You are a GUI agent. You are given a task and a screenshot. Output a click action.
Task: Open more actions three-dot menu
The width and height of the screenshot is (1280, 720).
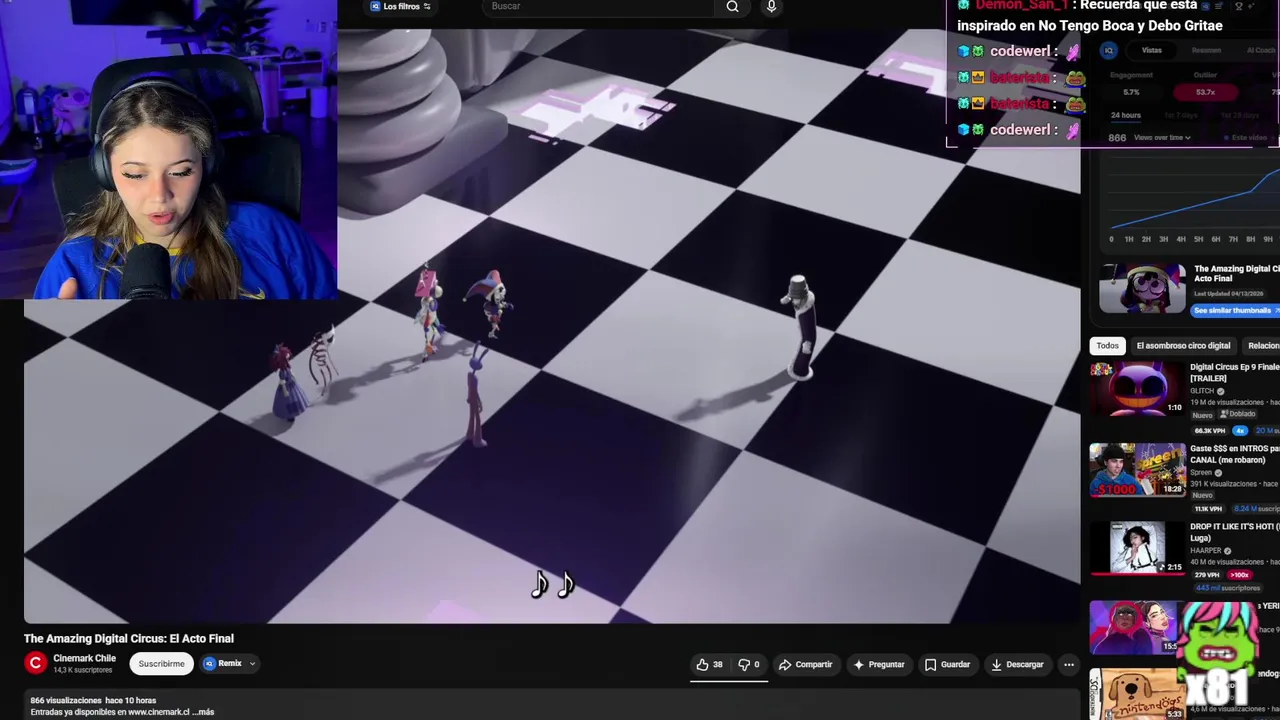click(1069, 664)
